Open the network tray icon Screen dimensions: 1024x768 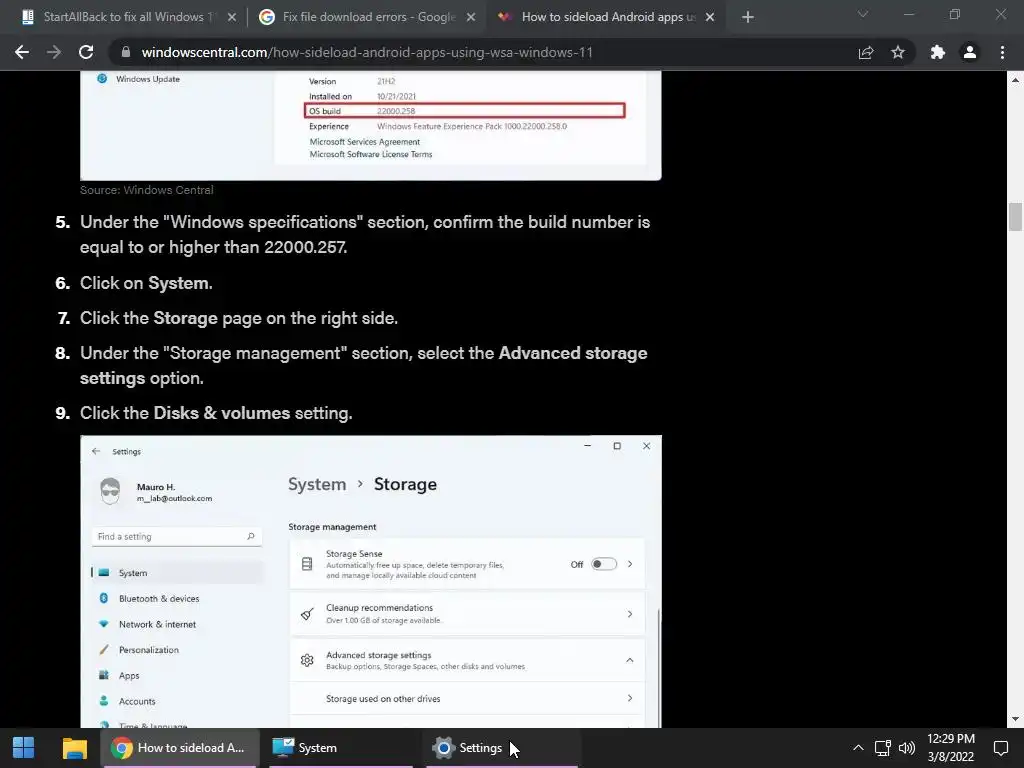[882, 748]
